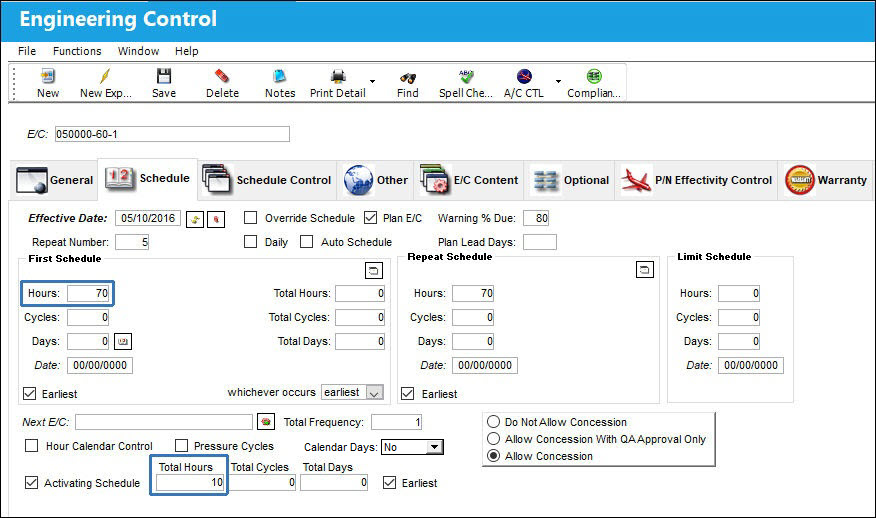The width and height of the screenshot is (876, 518).
Task: Click First Schedule Date field
Action: pyautogui.click(x=100, y=365)
